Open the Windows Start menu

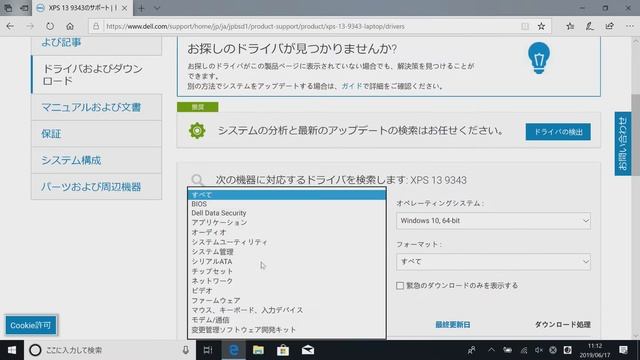12,350
